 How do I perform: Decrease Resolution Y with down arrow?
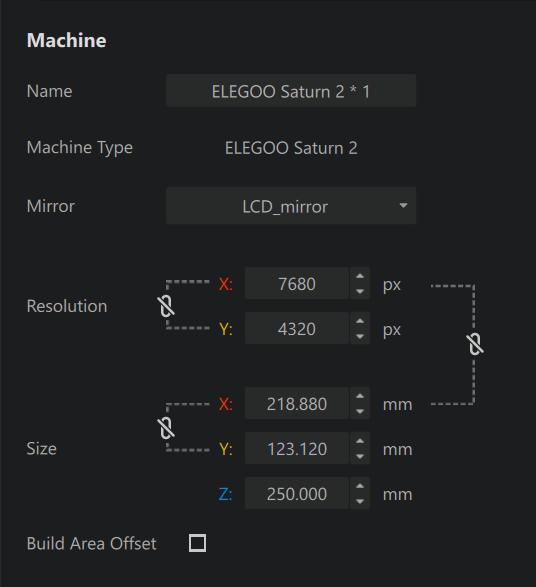(x=360, y=336)
